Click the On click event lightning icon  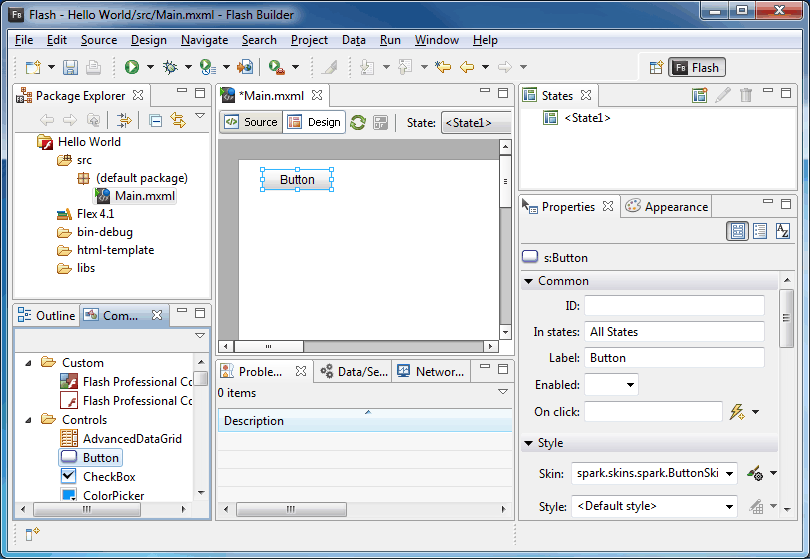tap(737, 412)
